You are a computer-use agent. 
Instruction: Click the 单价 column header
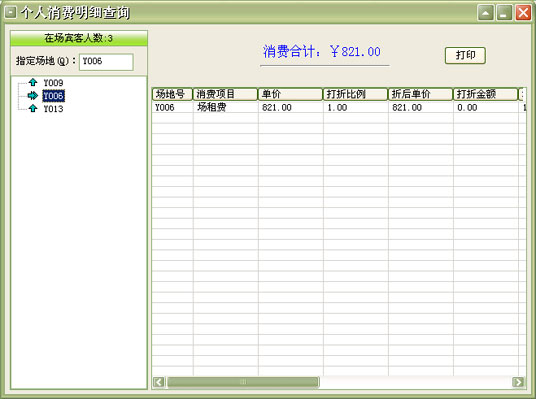(x=290, y=94)
